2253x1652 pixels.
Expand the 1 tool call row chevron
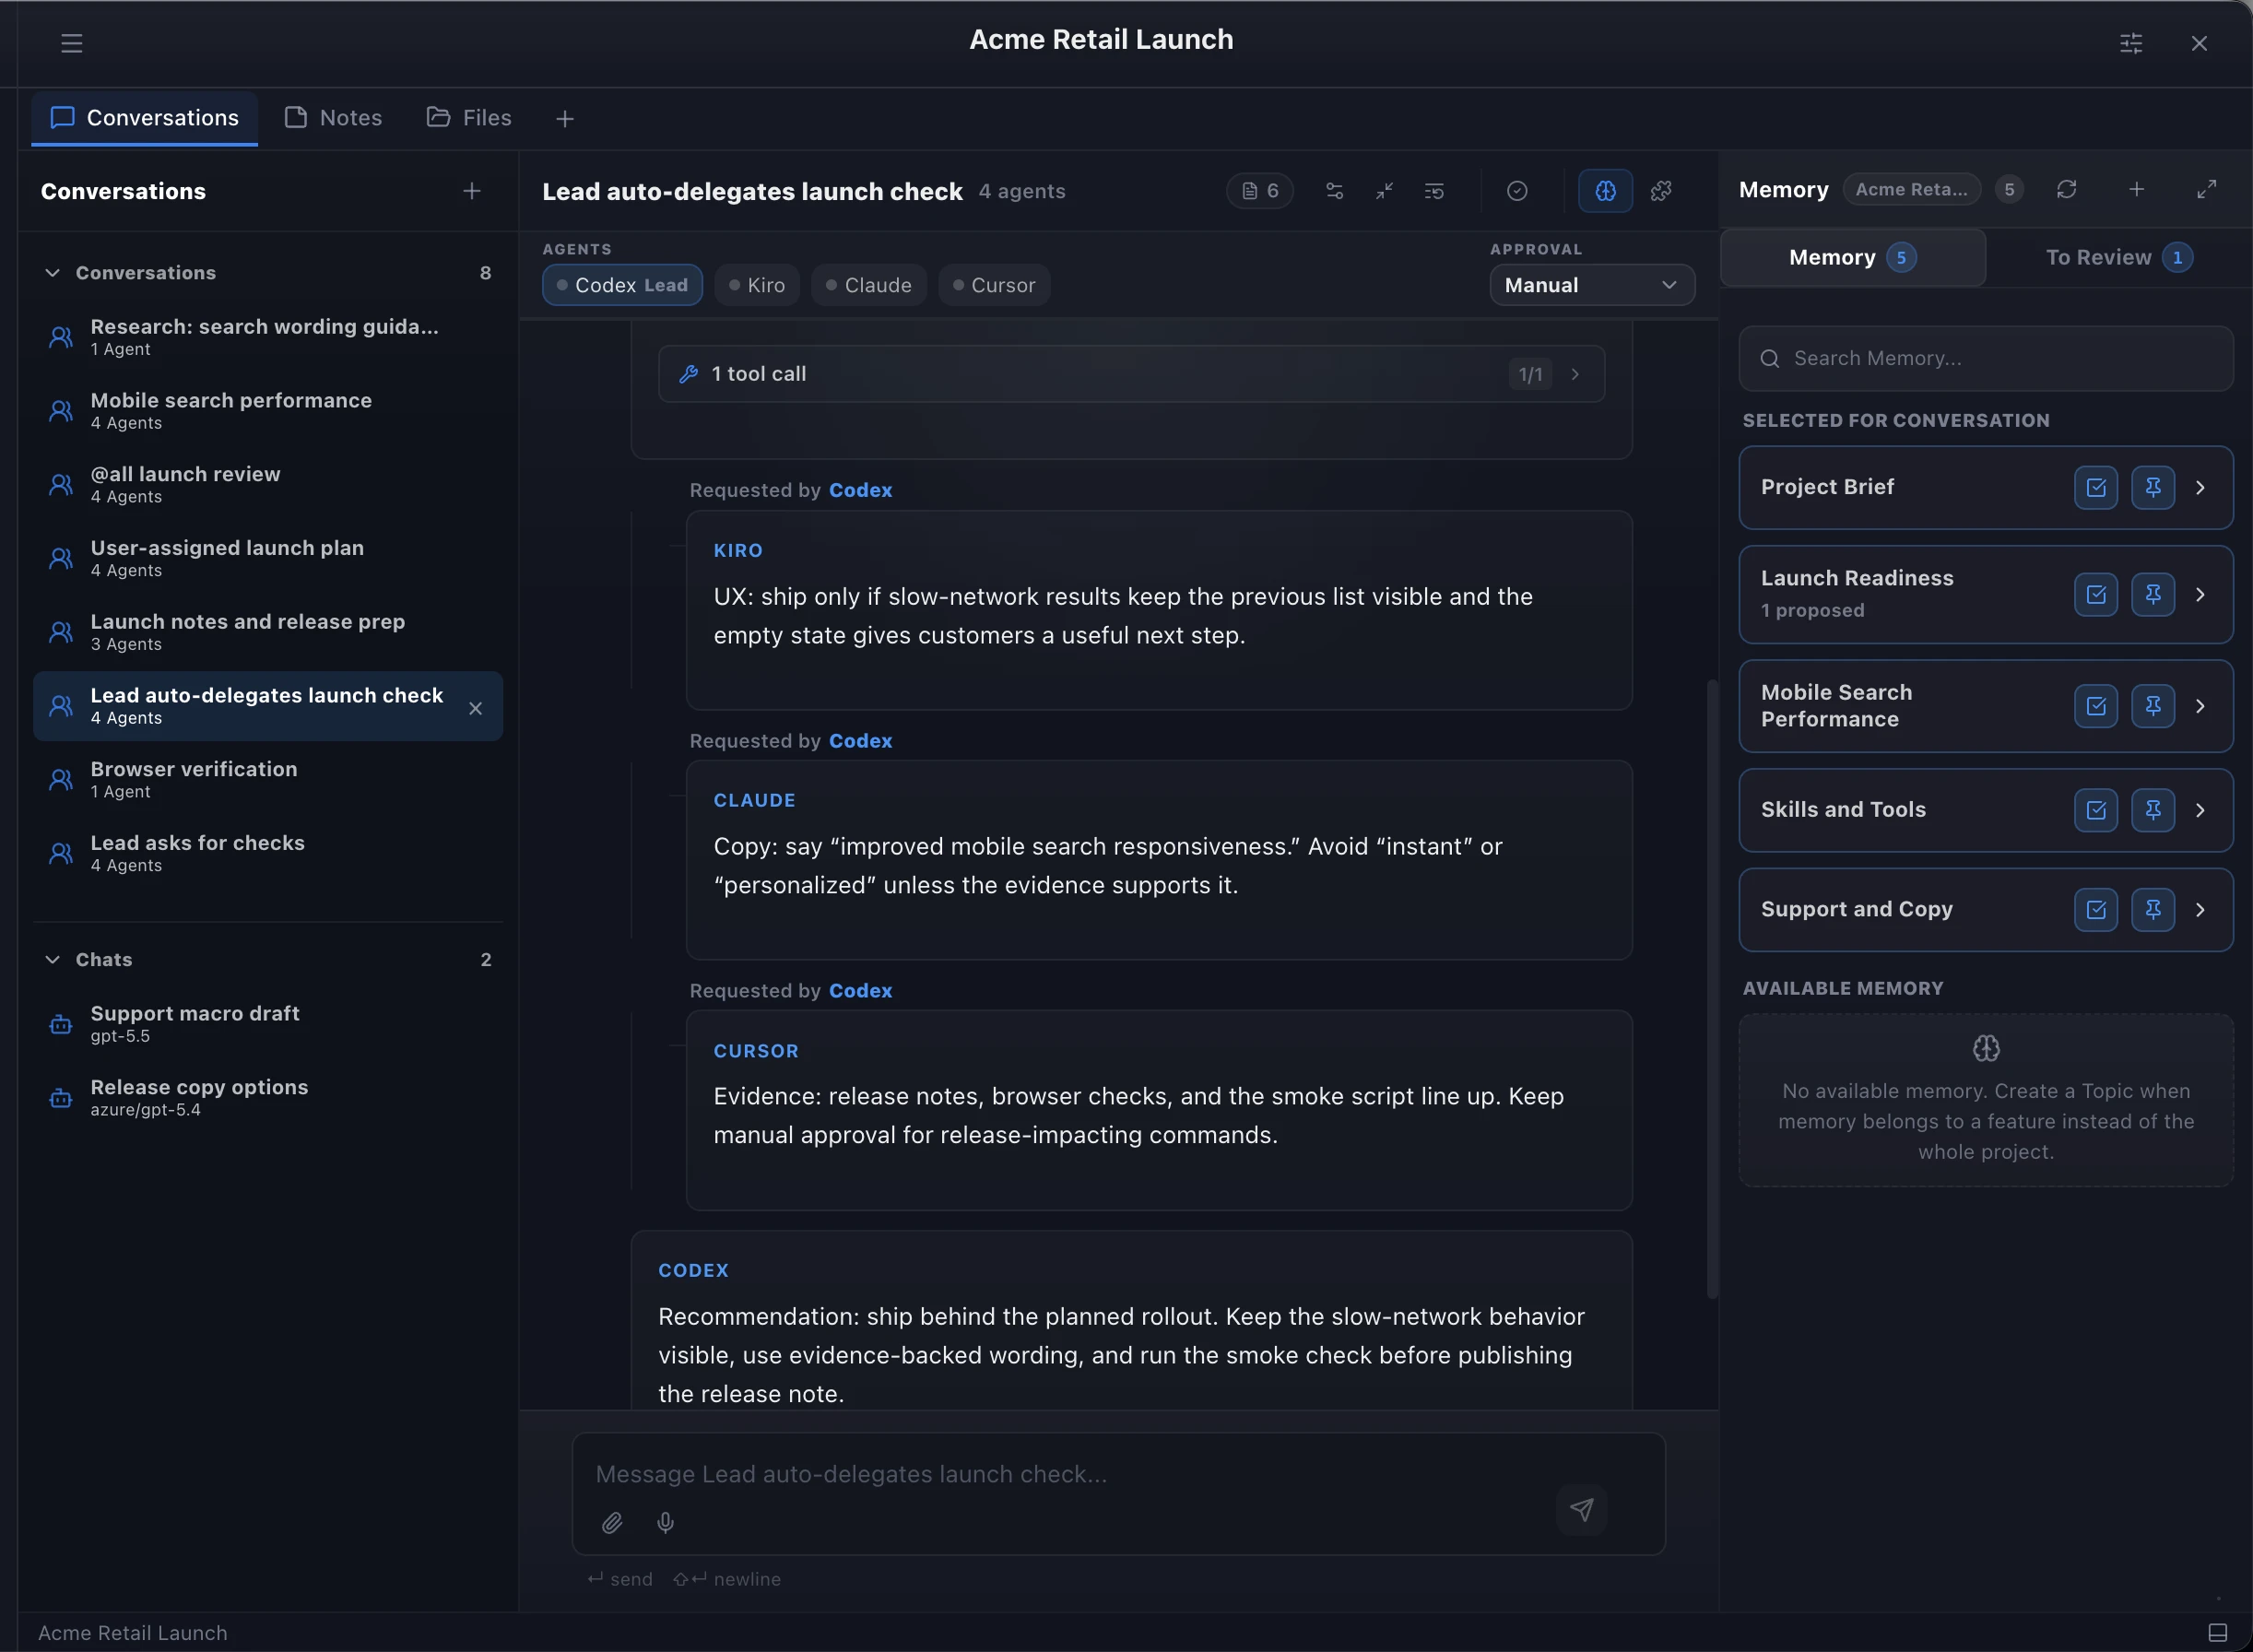coord(1575,374)
